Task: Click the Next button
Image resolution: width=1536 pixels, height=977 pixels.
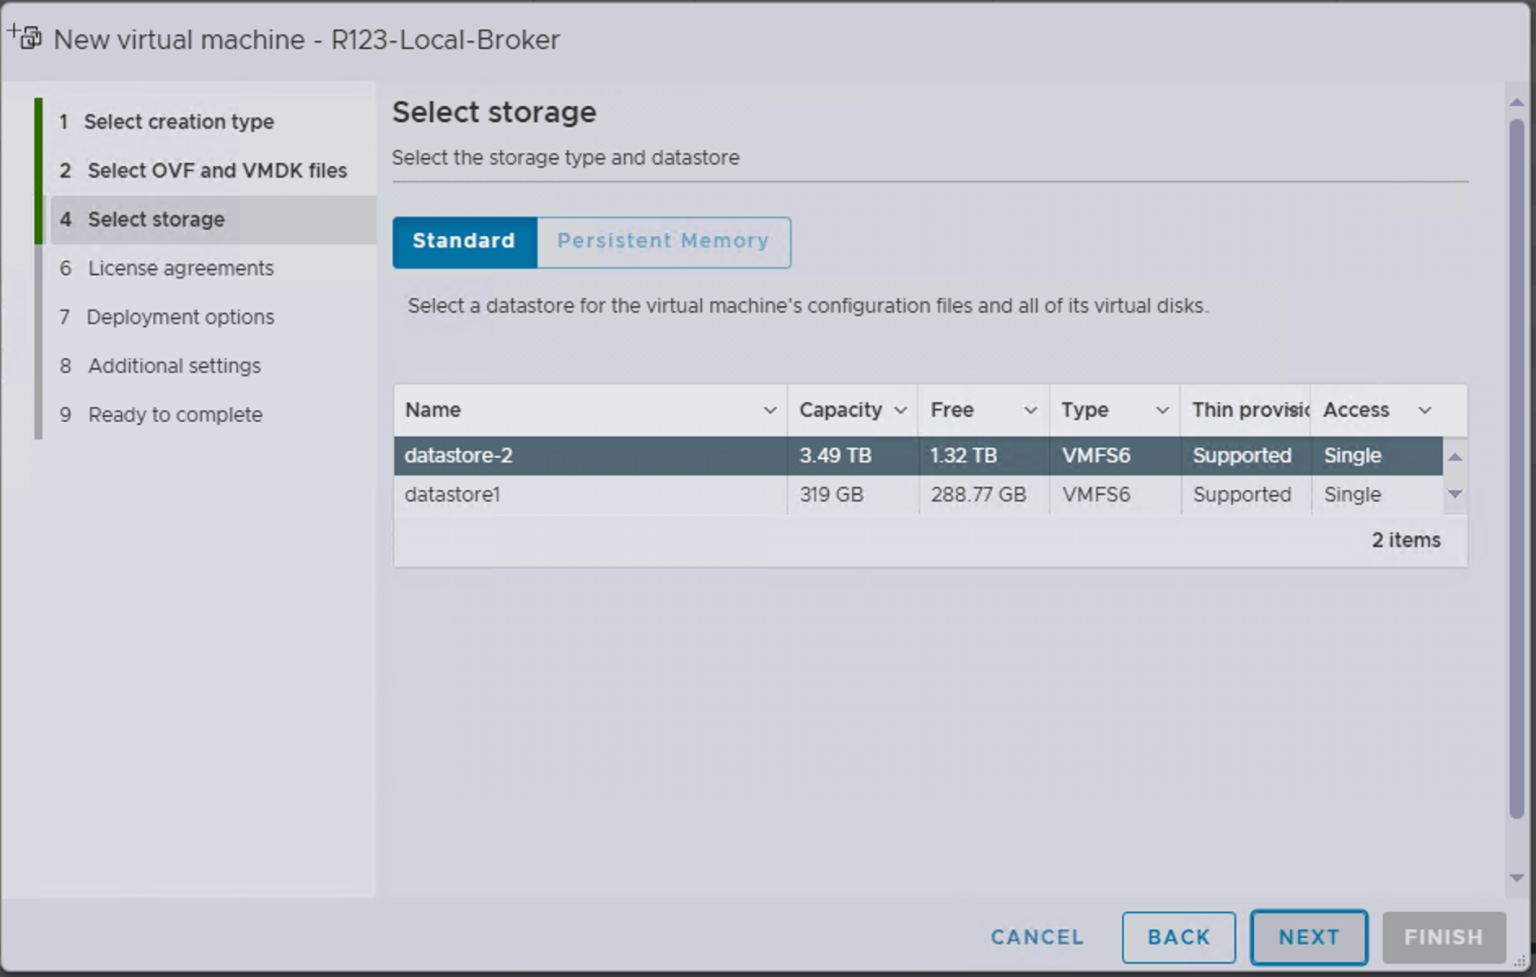Action: (1309, 937)
